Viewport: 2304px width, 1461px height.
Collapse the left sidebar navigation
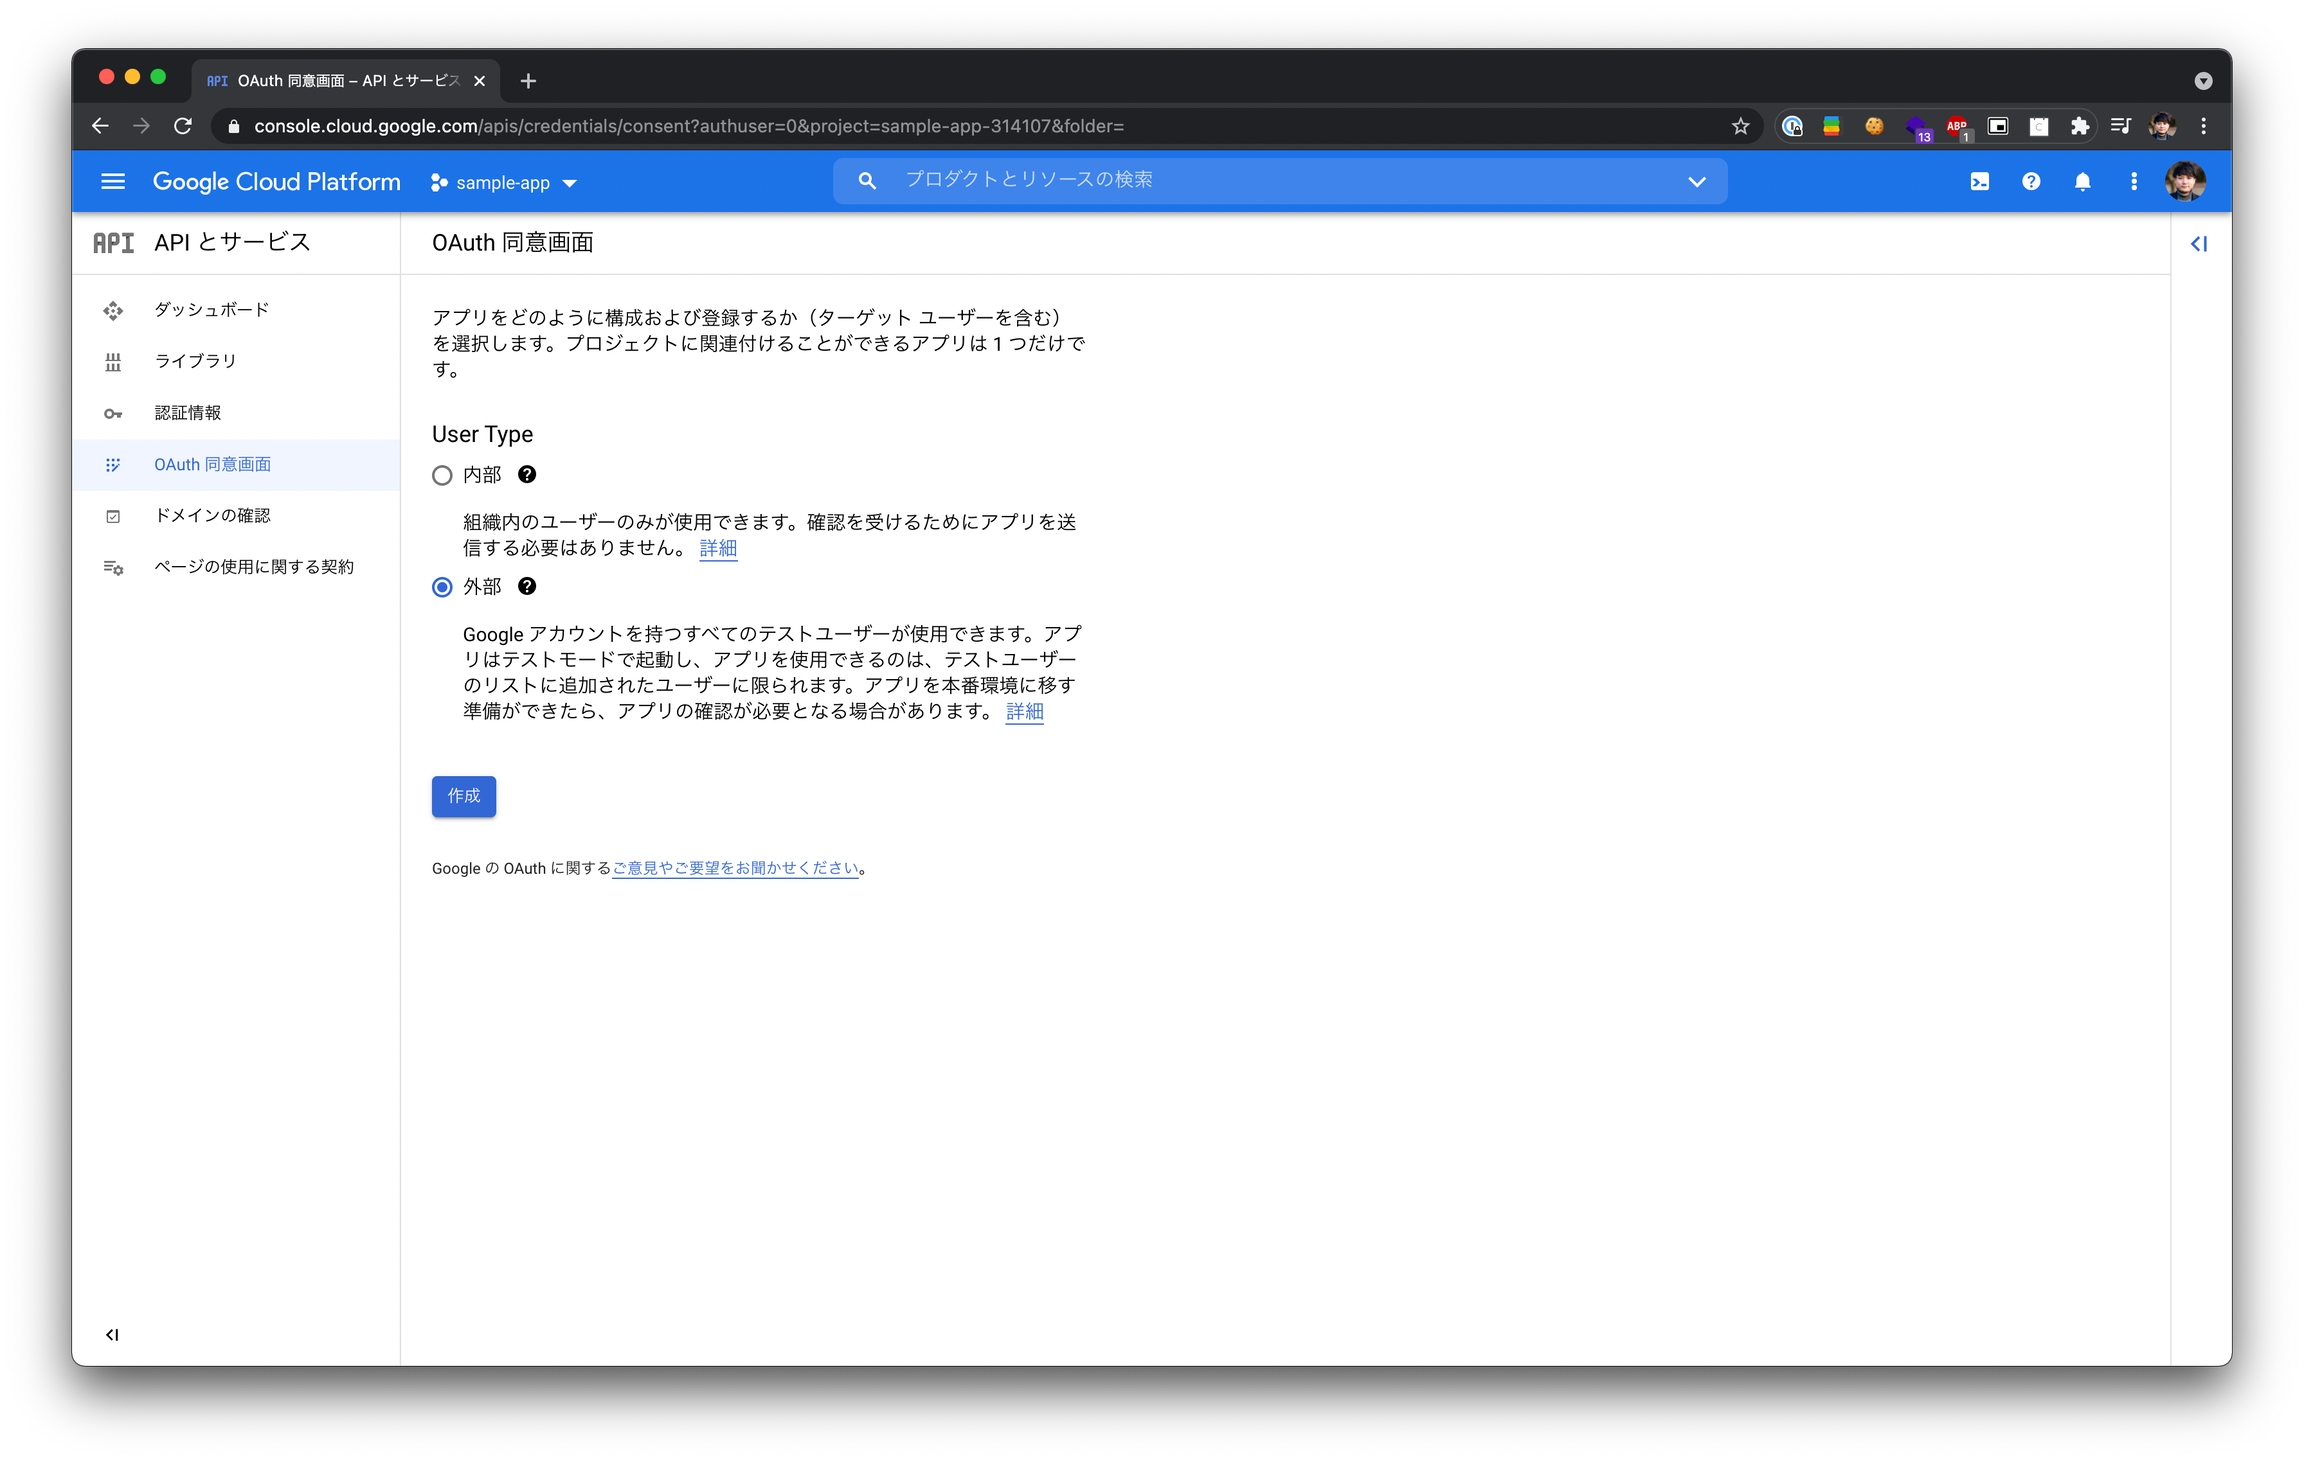(112, 1335)
